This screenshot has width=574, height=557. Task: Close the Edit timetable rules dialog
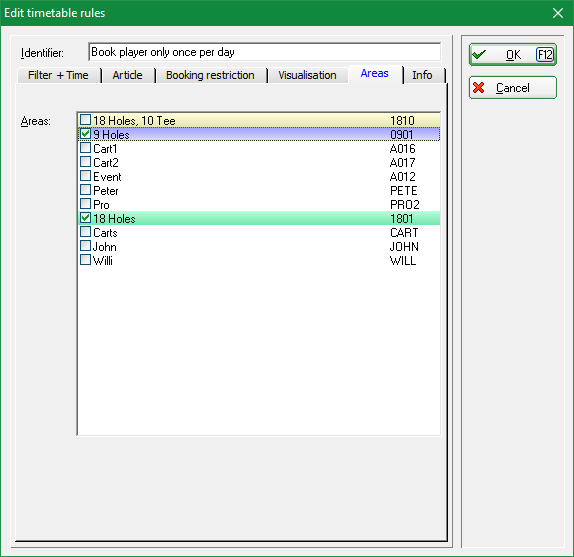(558, 13)
